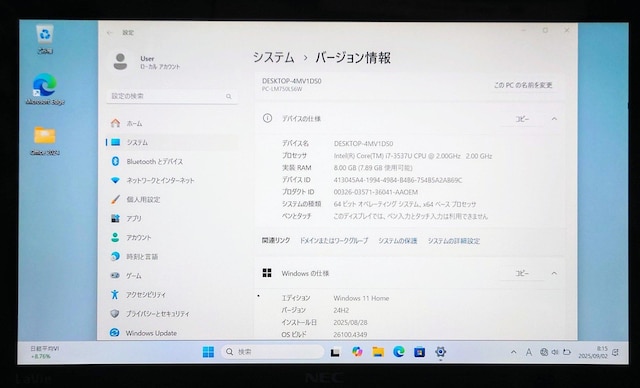The image size is (640, 388).
Task: Open the battery tray icon
Action: (567, 352)
